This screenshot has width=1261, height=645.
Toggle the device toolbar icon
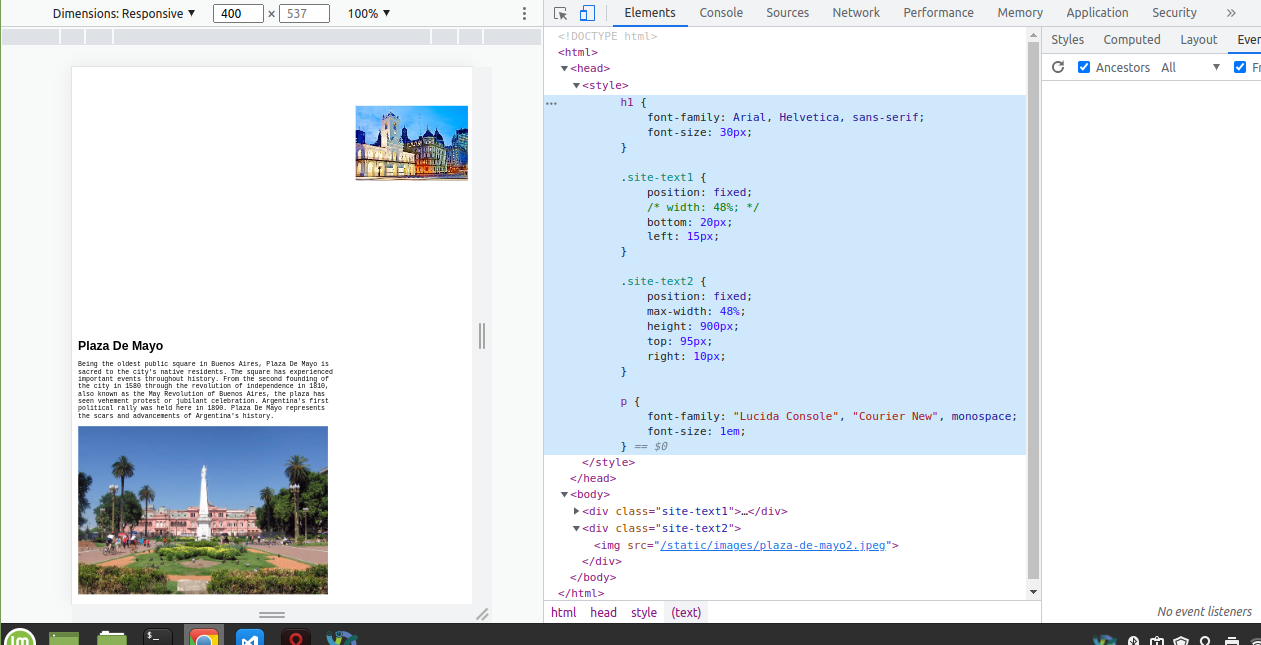pos(587,13)
